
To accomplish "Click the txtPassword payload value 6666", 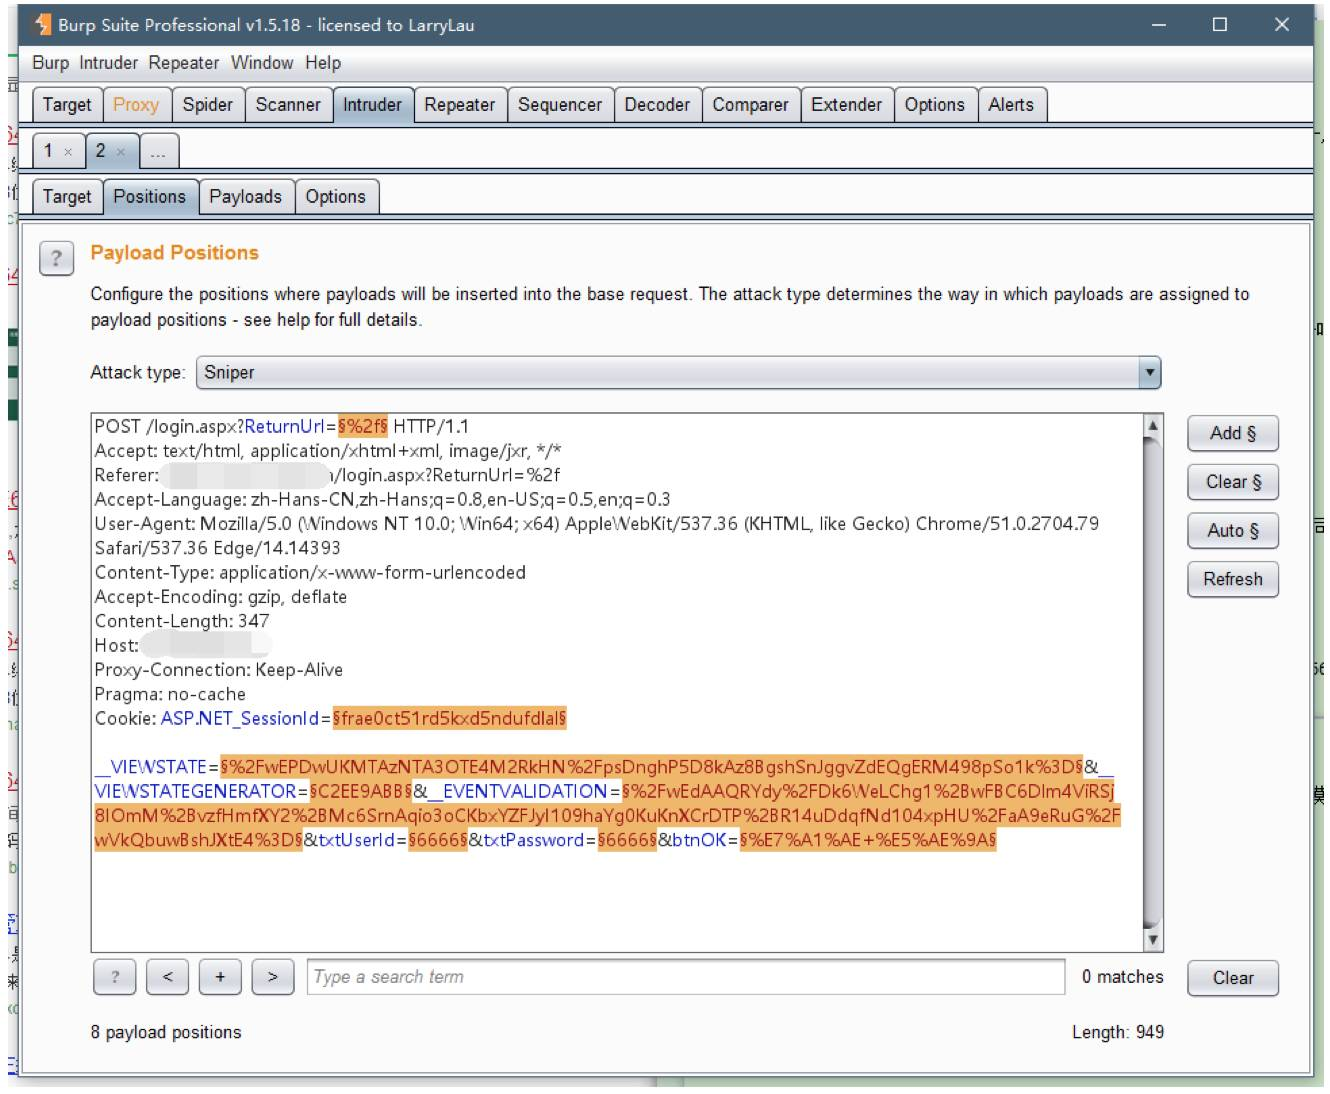I will (627, 840).
